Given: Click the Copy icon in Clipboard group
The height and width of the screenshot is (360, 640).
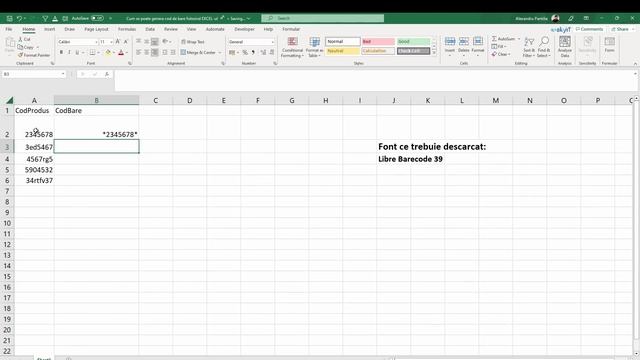Looking at the screenshot, I should tap(21, 47).
